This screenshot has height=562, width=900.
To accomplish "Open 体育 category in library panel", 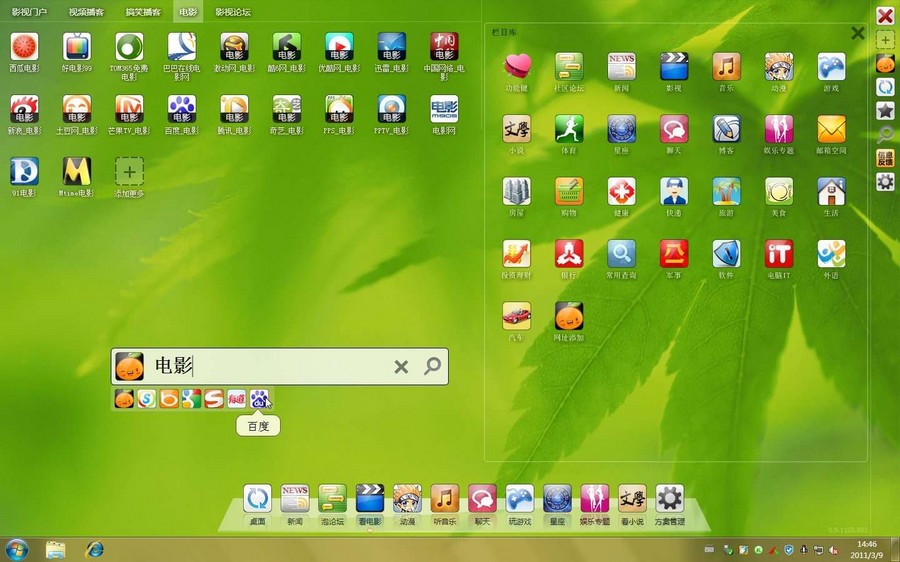I will [x=569, y=129].
